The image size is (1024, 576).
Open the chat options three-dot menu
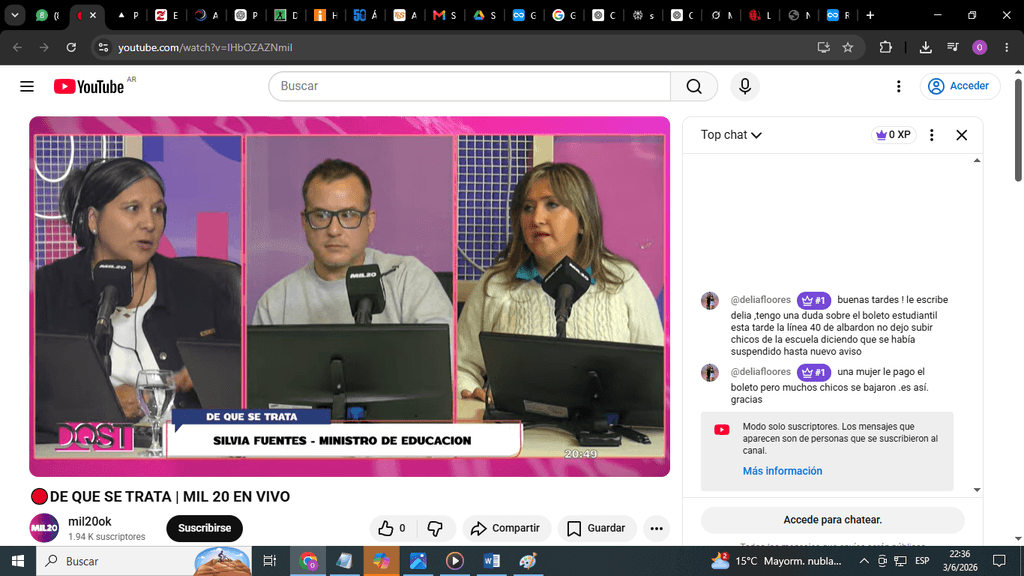pyautogui.click(x=932, y=135)
